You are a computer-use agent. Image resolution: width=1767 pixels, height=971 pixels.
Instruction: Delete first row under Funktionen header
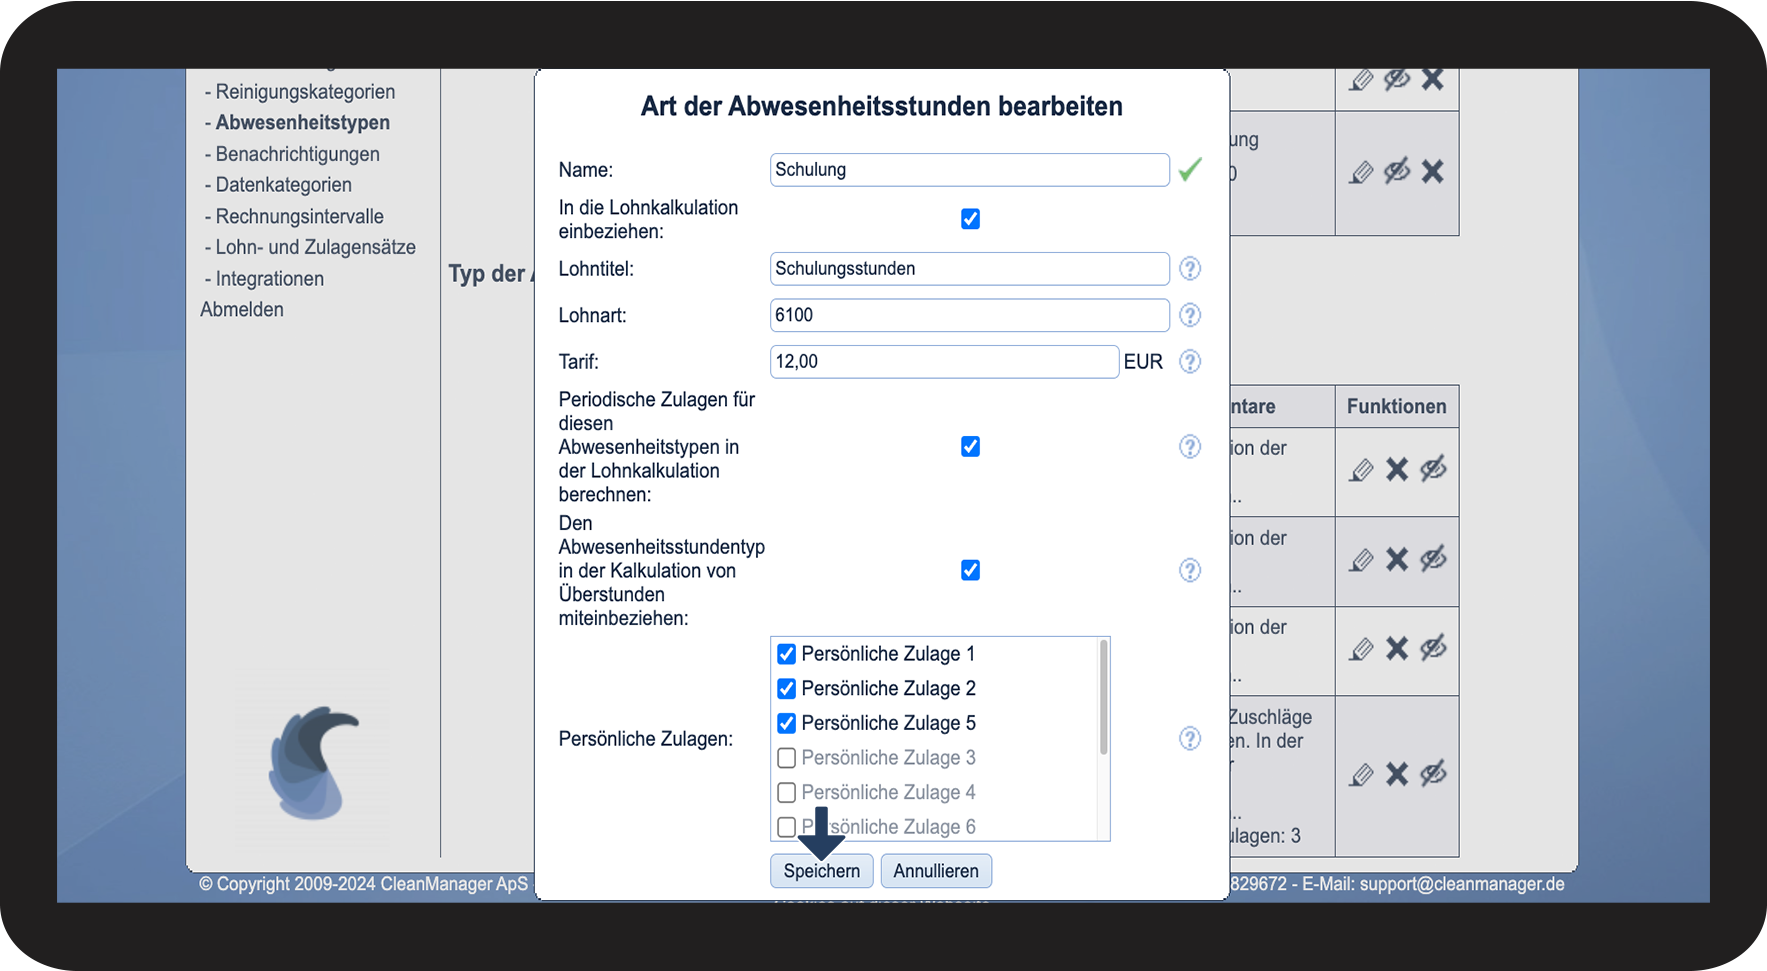[1397, 469]
